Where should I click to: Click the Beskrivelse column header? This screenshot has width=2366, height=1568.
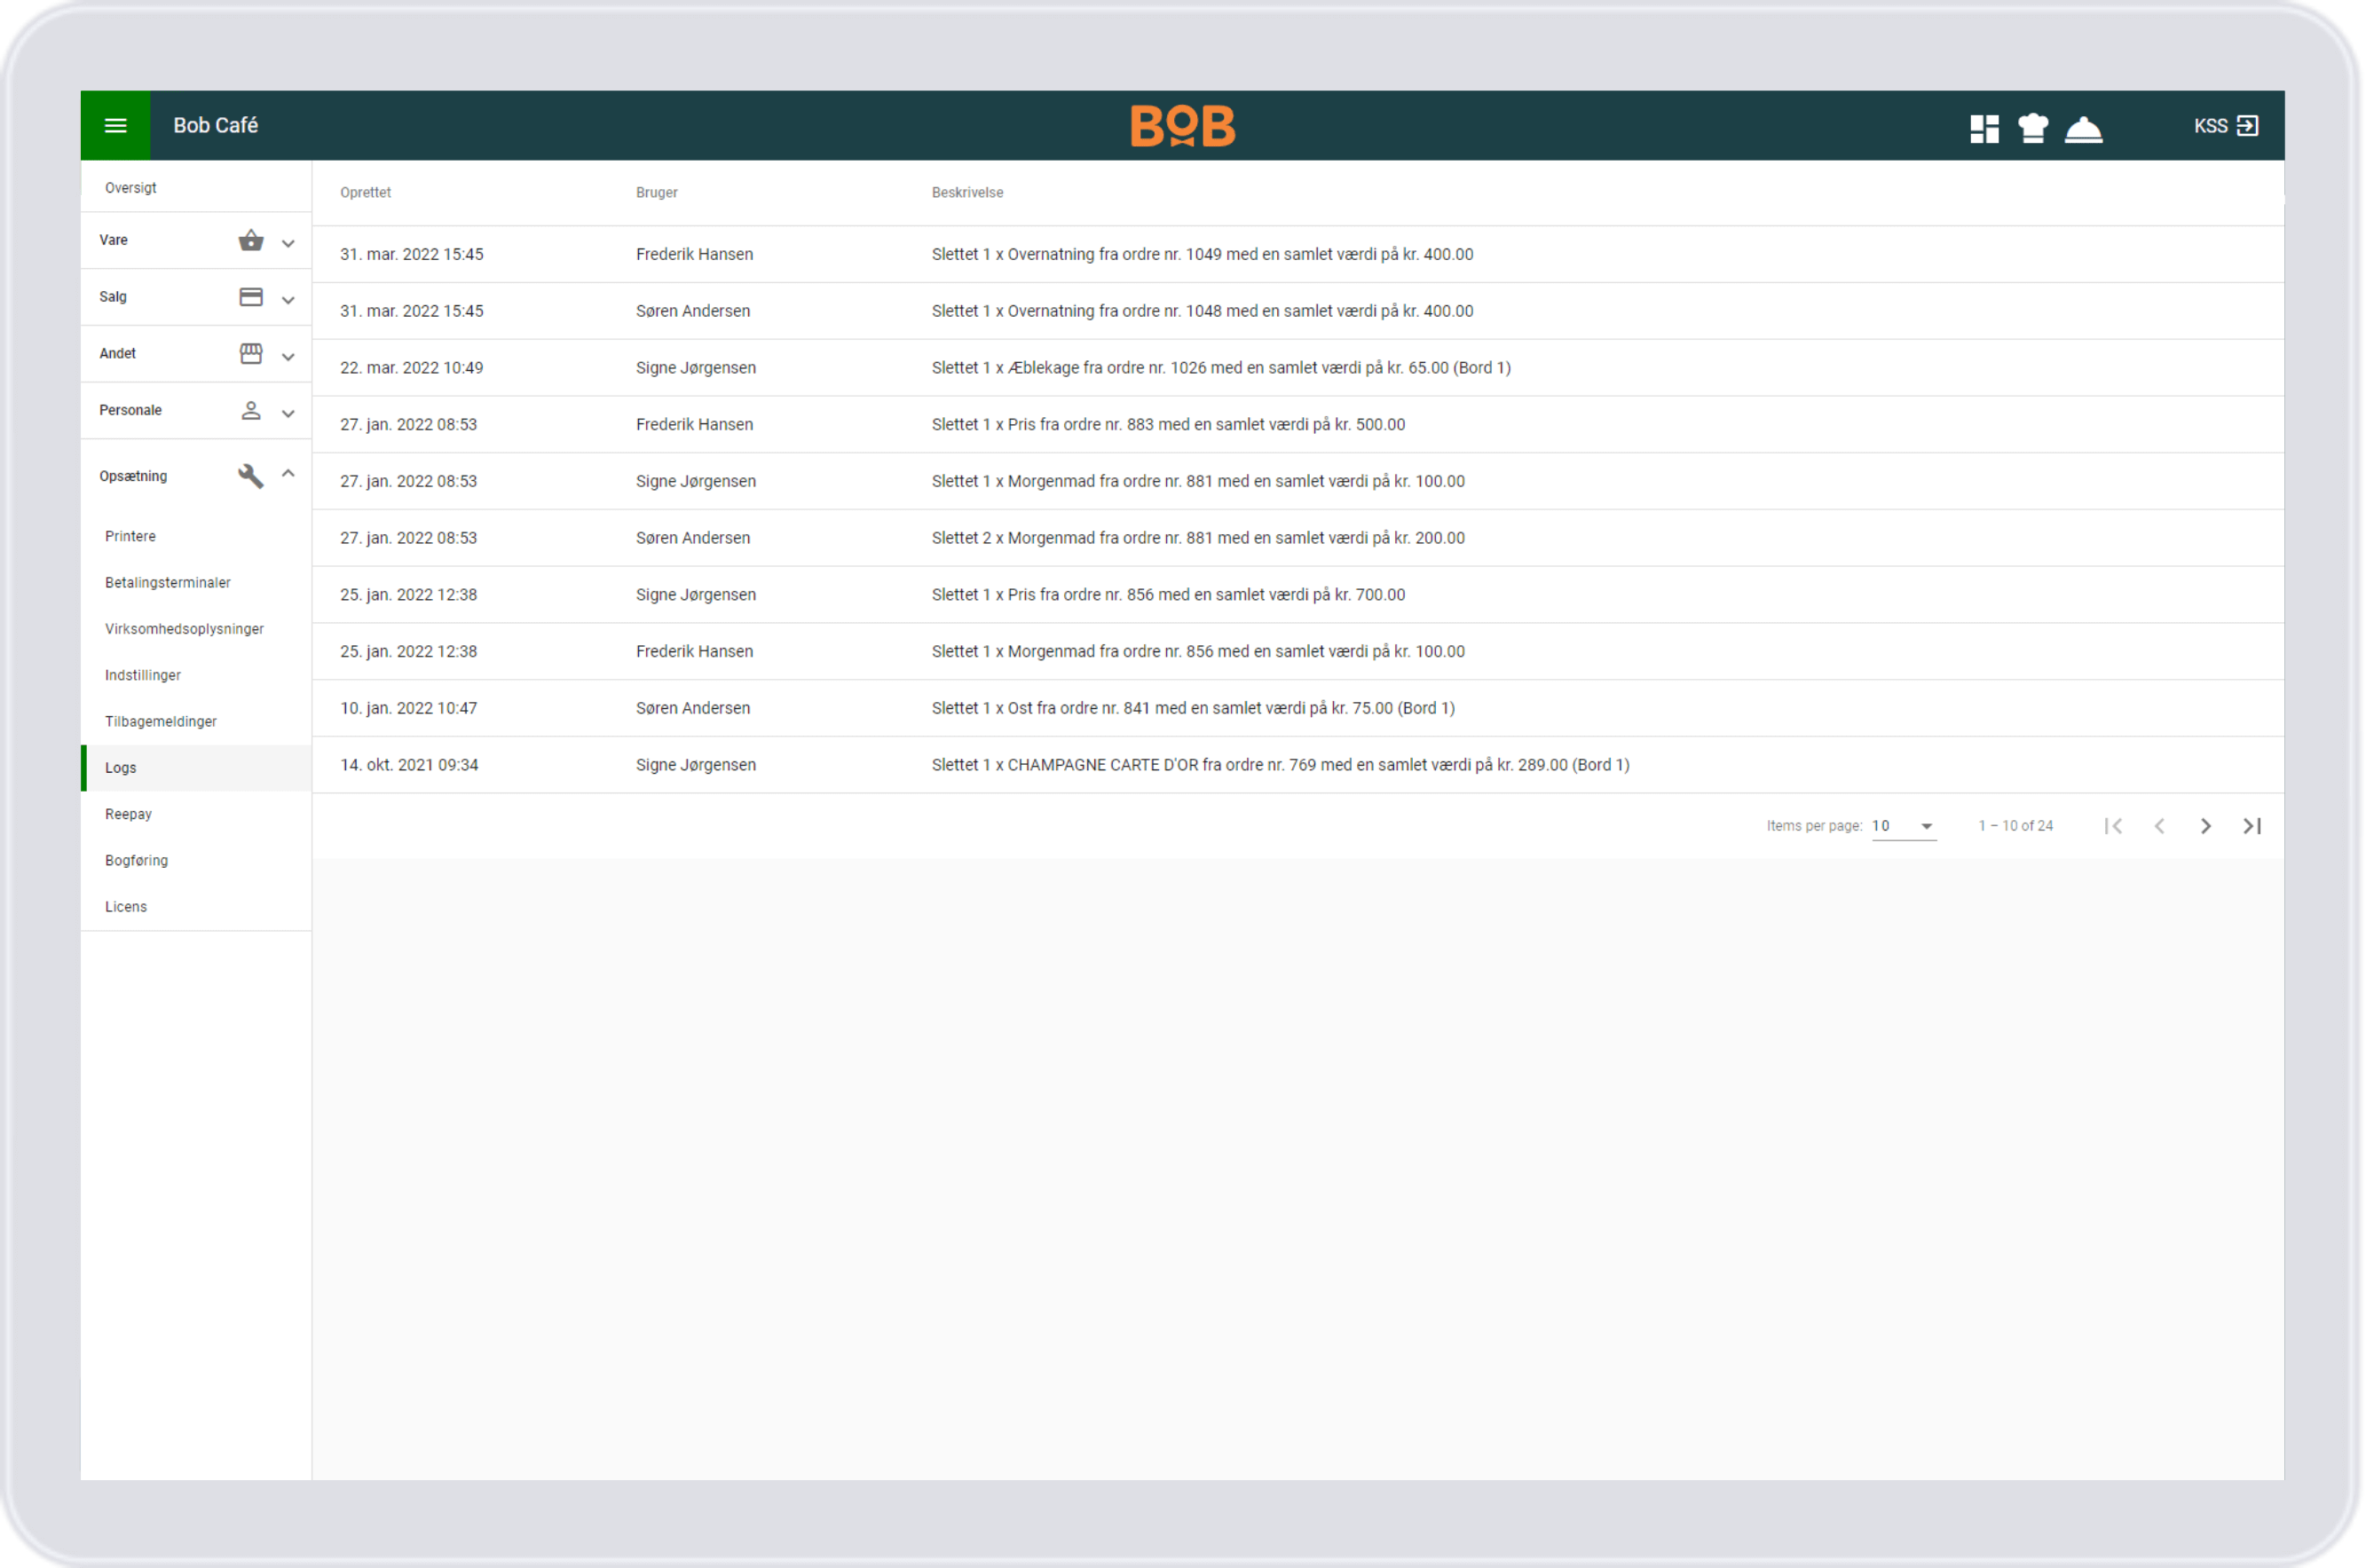968,193
